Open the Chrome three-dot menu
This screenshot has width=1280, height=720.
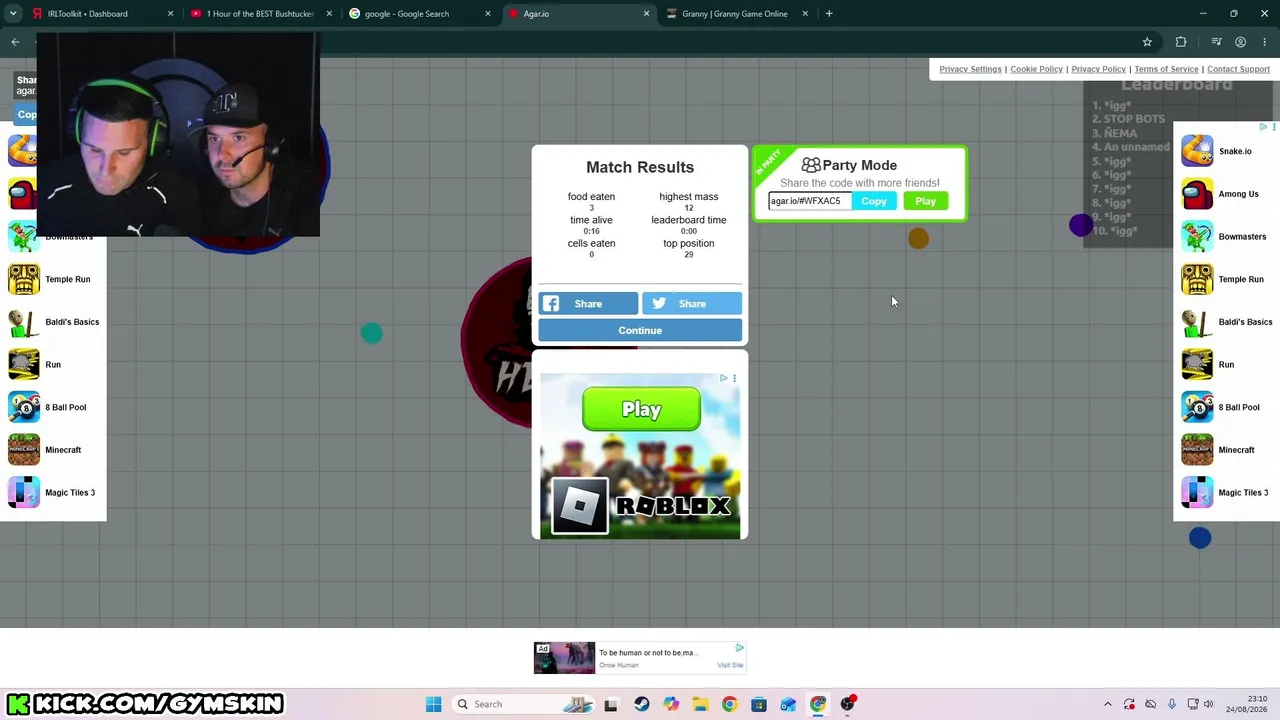pos(1264,42)
